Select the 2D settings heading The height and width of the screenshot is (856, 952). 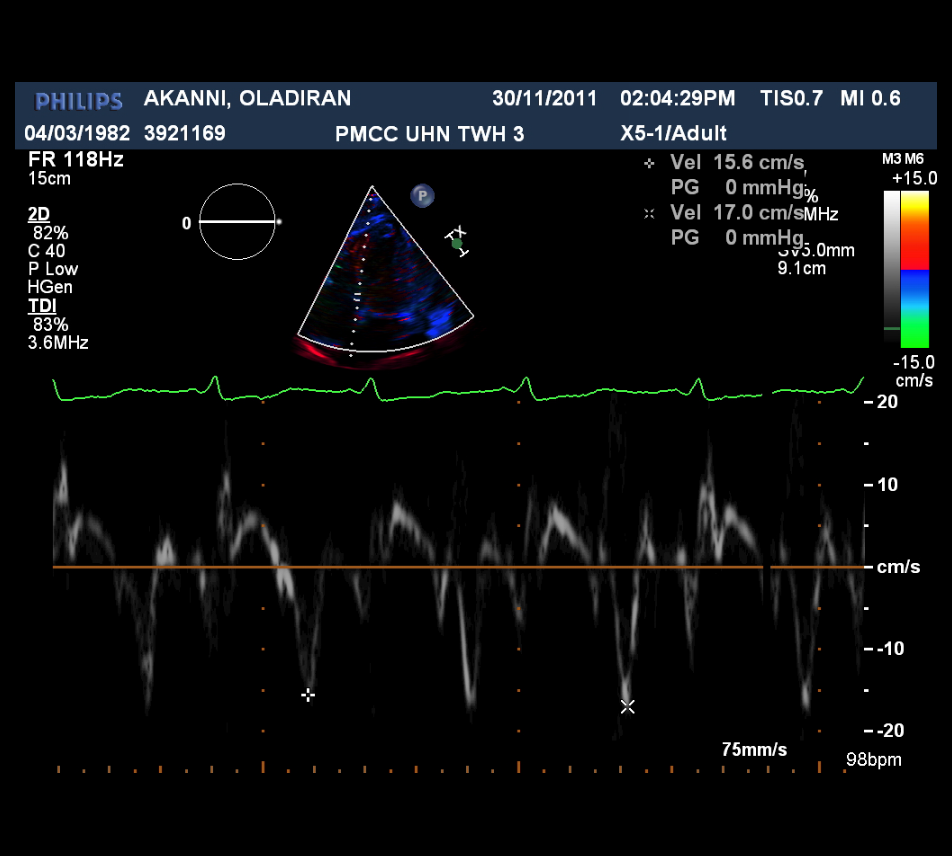38,215
